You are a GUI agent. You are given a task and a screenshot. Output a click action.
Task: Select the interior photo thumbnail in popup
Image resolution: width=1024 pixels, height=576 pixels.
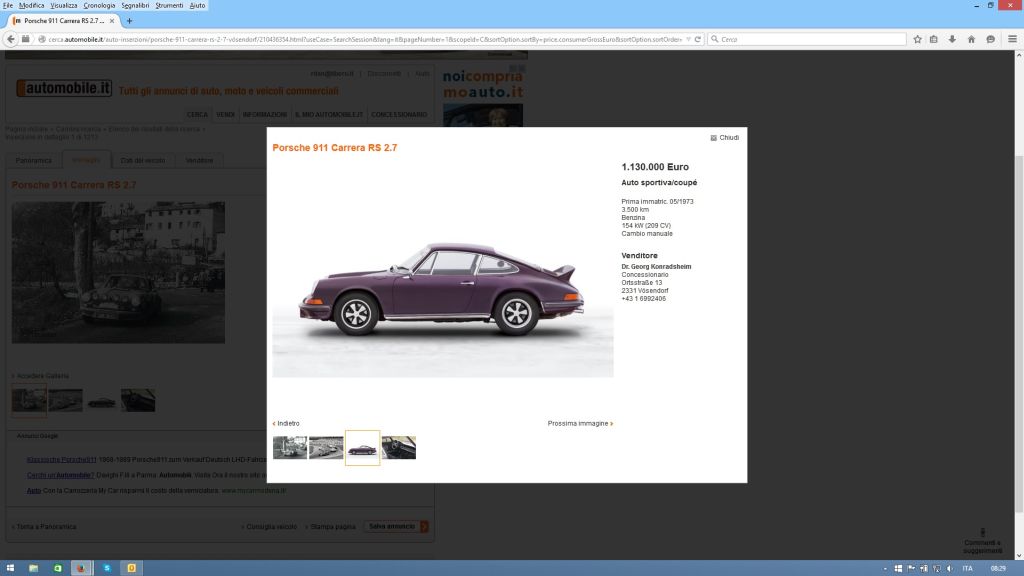tap(398, 447)
